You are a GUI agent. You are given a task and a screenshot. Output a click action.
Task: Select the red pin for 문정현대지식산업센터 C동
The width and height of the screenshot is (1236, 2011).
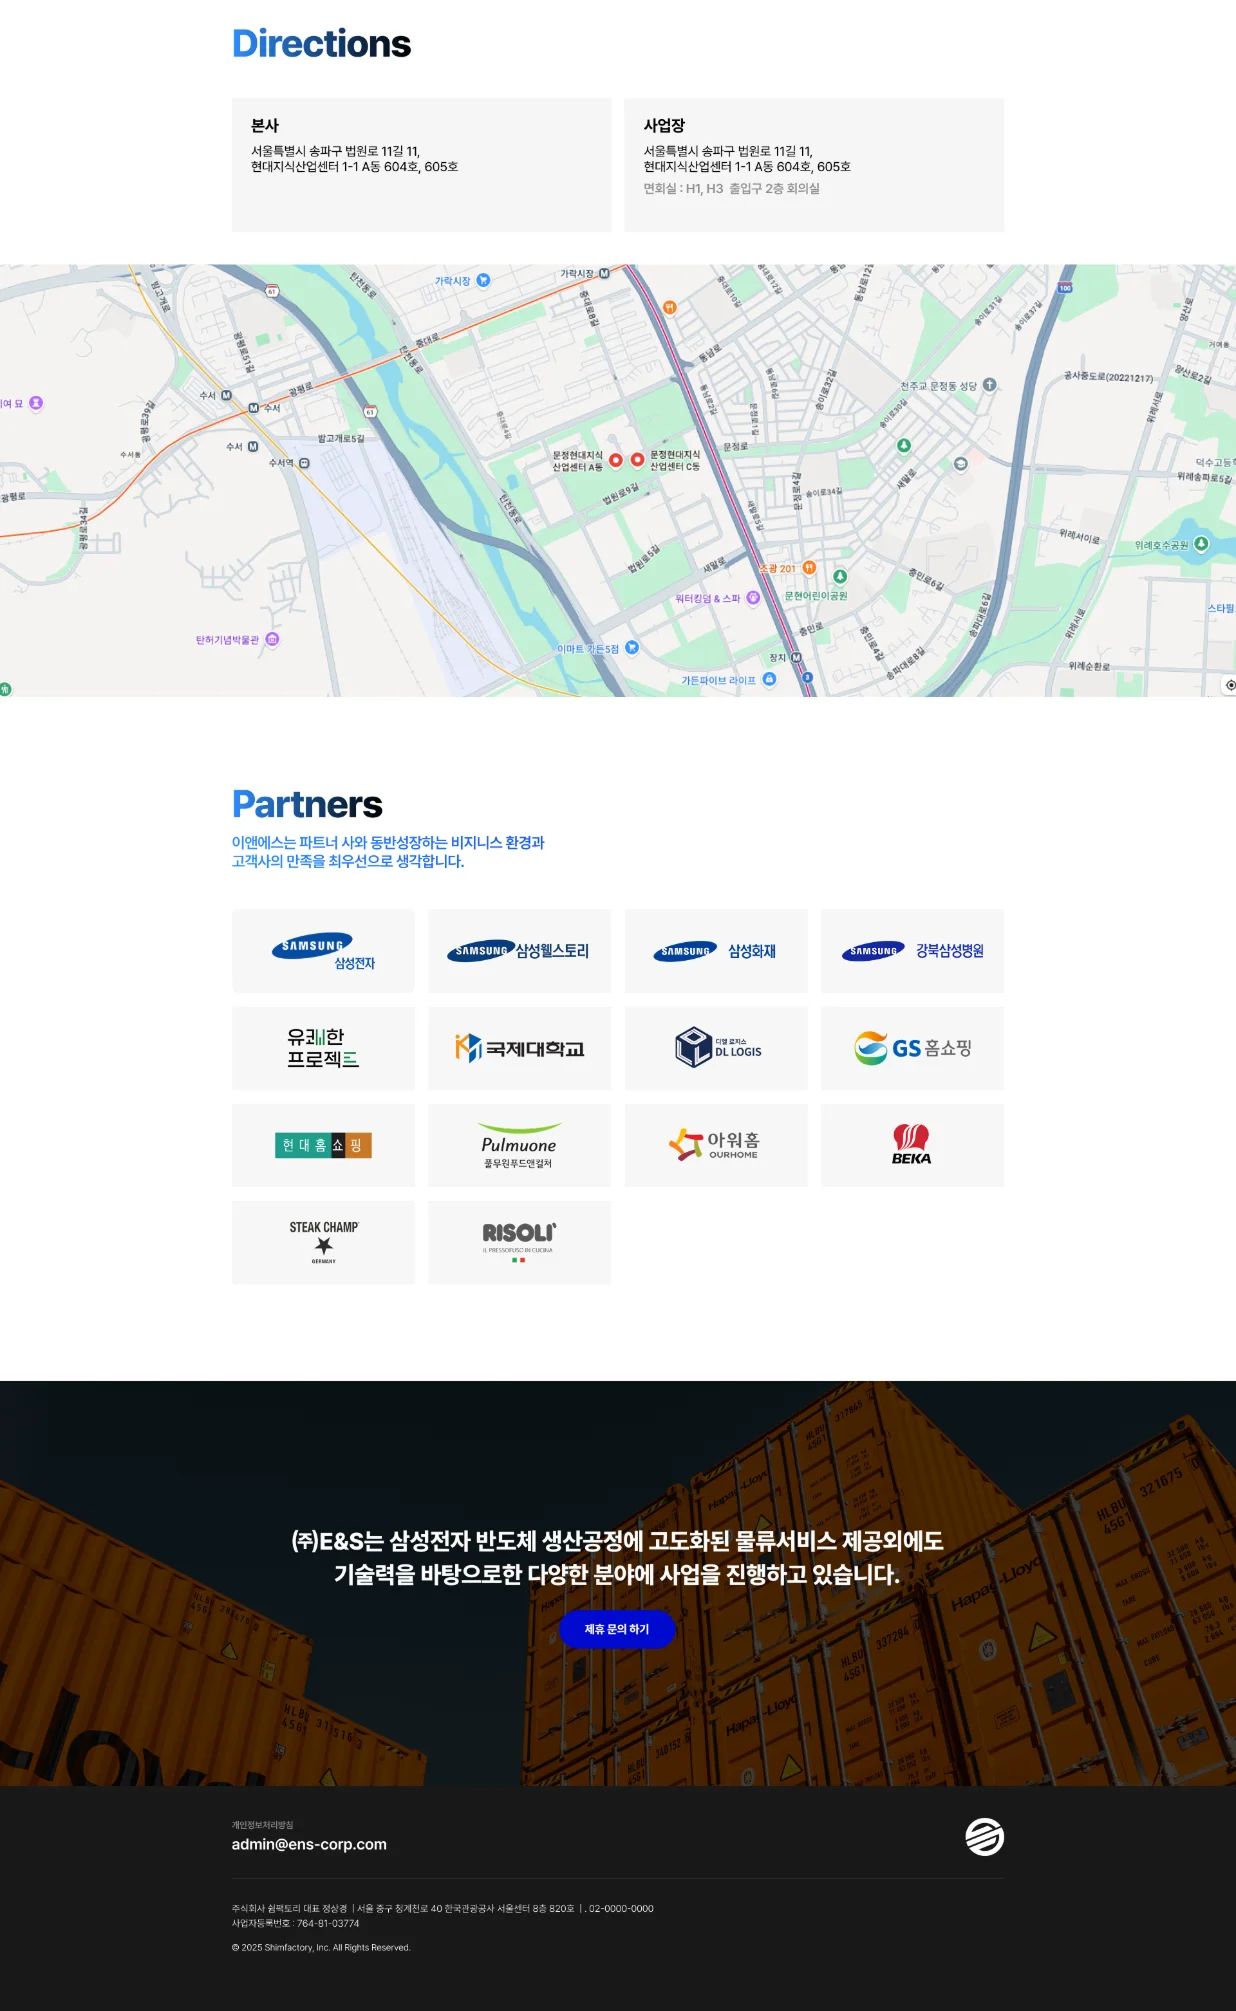point(637,460)
